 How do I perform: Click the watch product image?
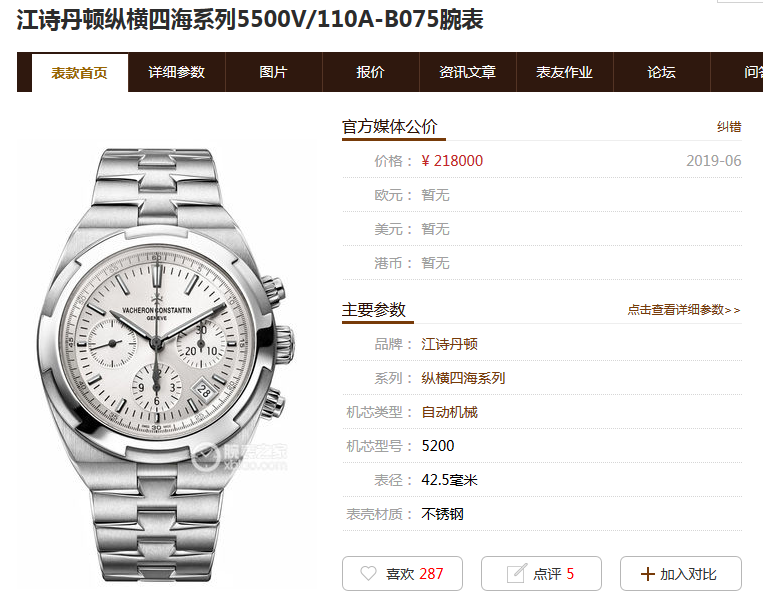(x=166, y=365)
